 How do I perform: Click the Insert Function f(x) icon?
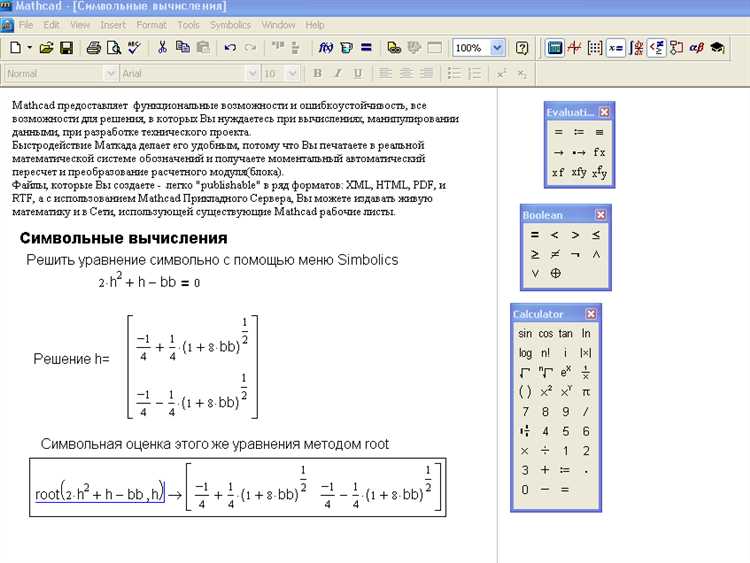click(326, 47)
